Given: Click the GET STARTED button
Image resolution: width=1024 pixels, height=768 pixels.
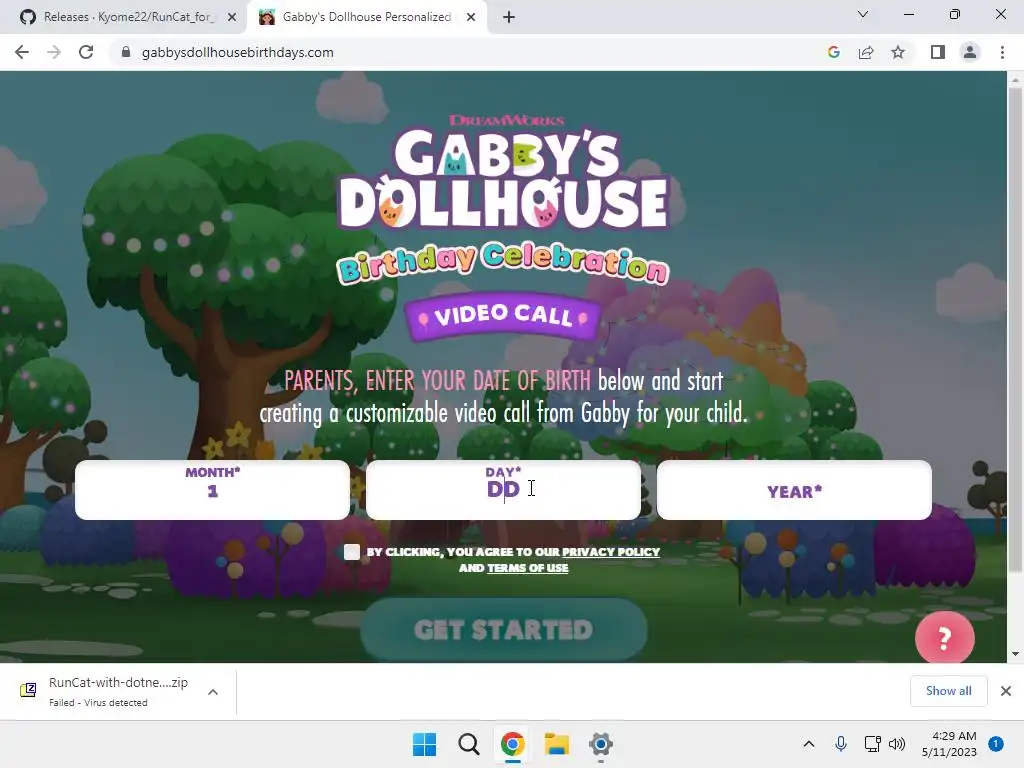Looking at the screenshot, I should click(504, 630).
